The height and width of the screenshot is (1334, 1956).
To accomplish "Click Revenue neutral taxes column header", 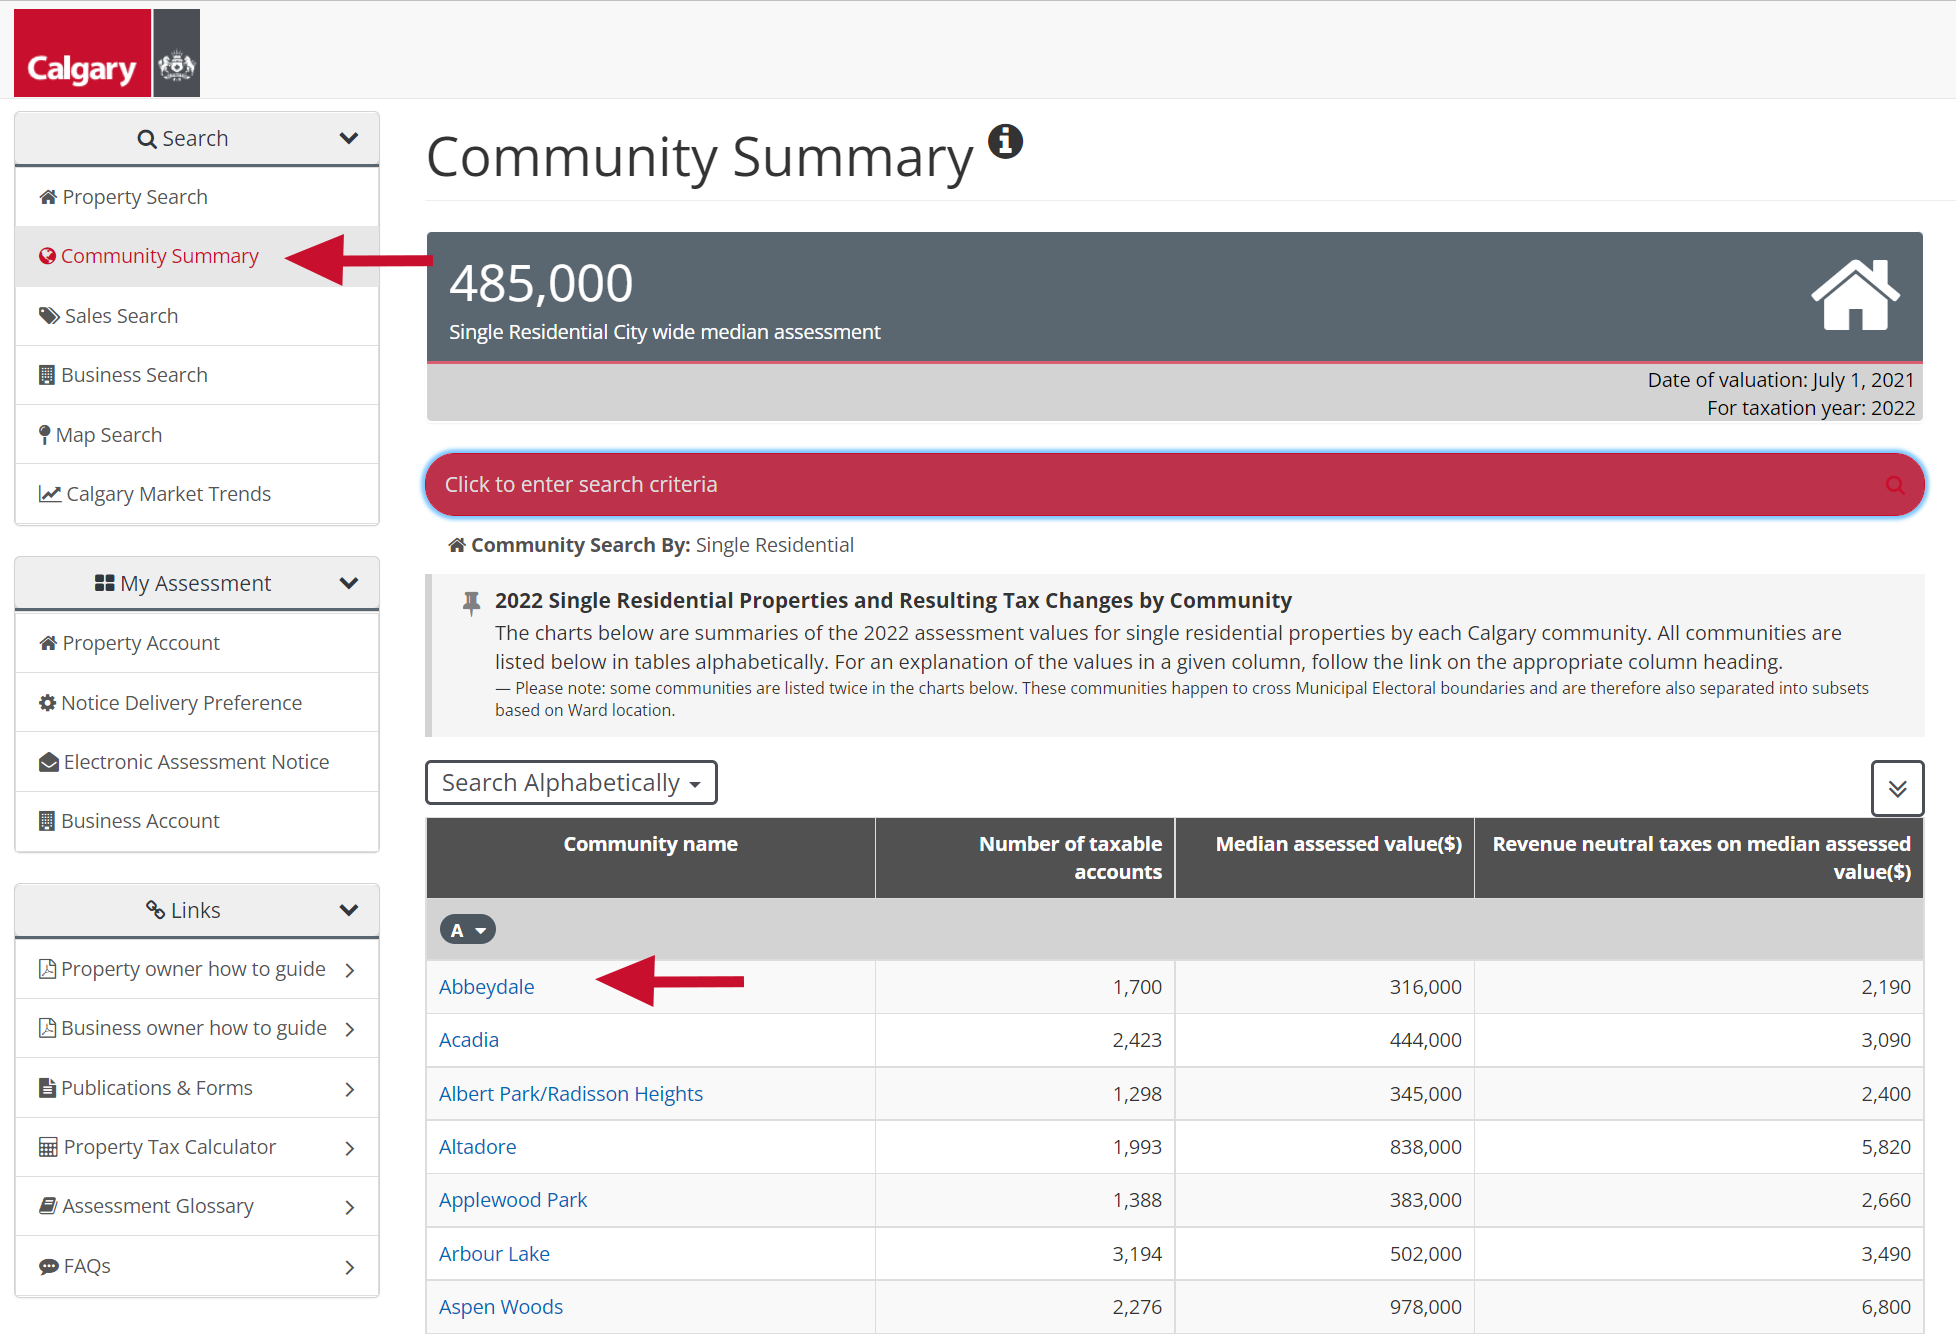I will coord(1701,858).
